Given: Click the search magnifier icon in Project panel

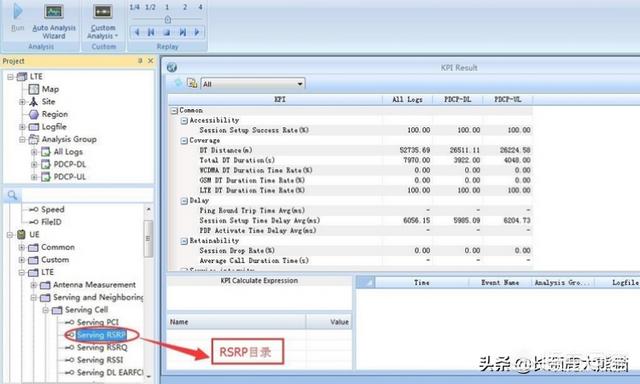Looking at the screenshot, I should pyautogui.click(x=12, y=195).
